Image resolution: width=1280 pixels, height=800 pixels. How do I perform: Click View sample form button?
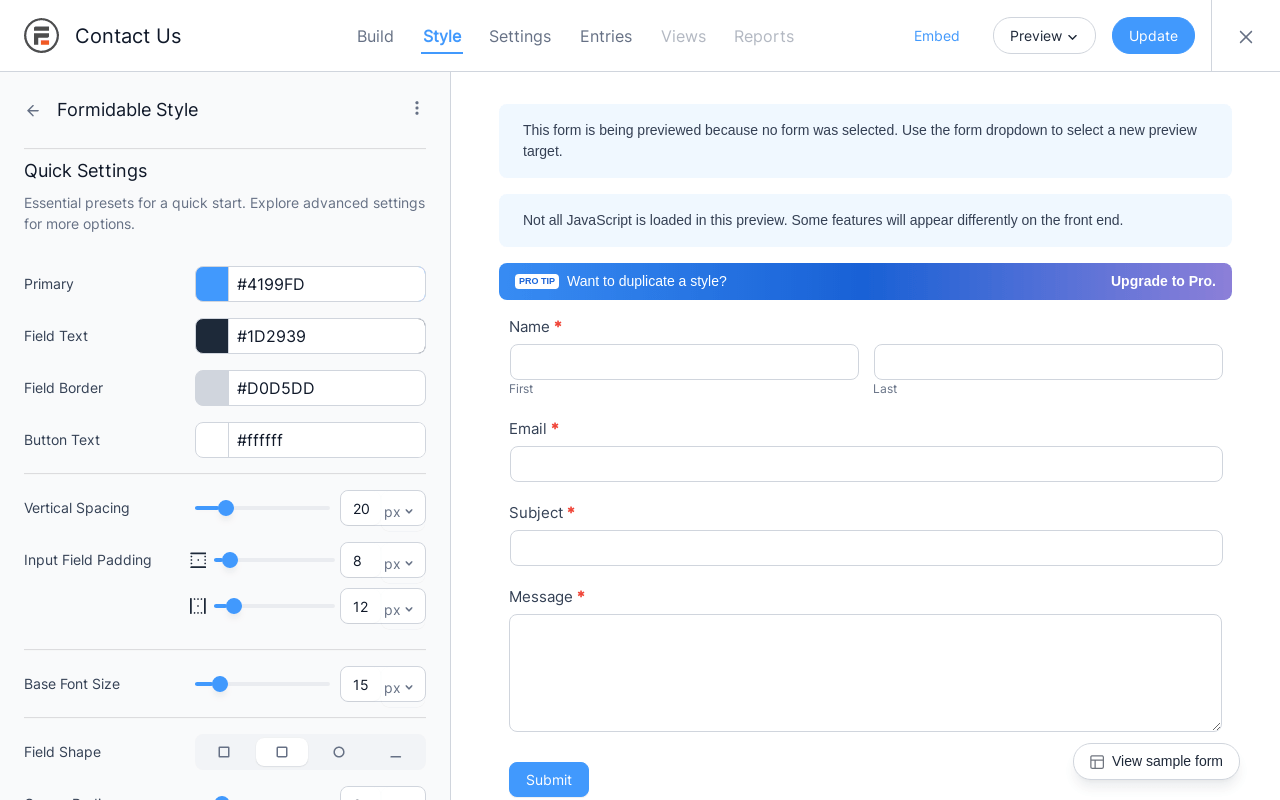(x=1156, y=761)
